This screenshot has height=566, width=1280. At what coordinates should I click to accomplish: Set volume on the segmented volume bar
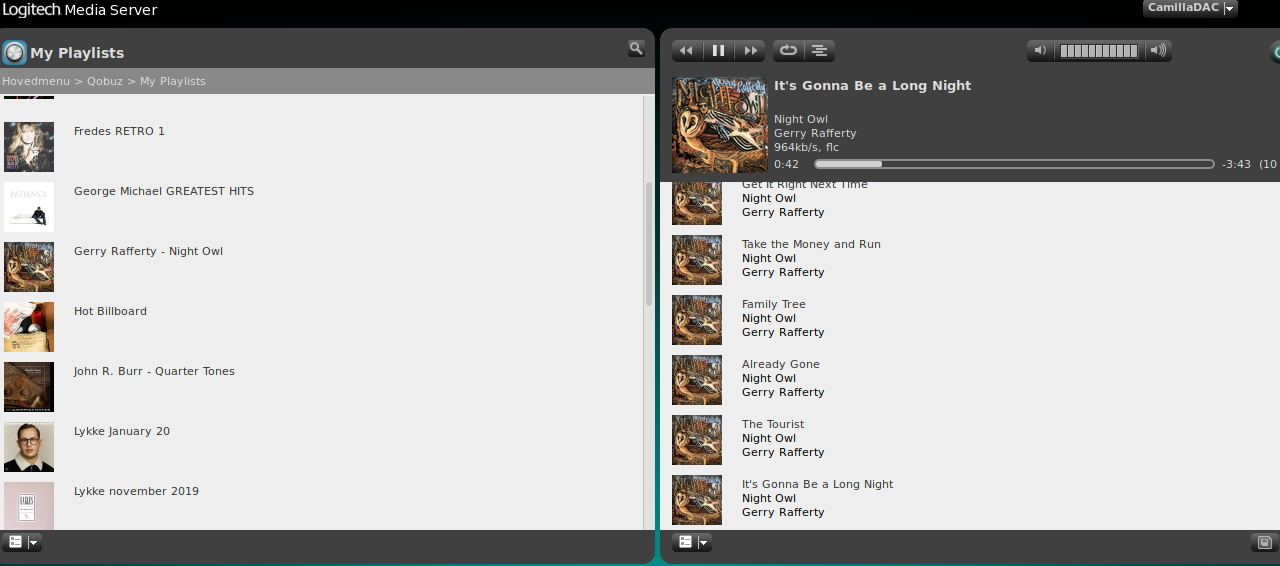pyautogui.click(x=1099, y=51)
